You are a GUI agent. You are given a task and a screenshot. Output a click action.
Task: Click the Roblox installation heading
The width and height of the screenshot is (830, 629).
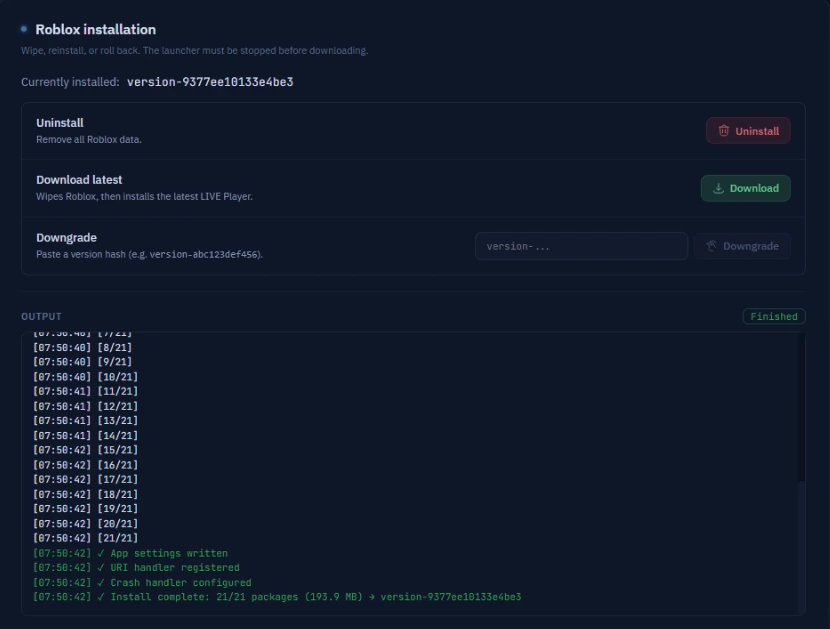(95, 30)
